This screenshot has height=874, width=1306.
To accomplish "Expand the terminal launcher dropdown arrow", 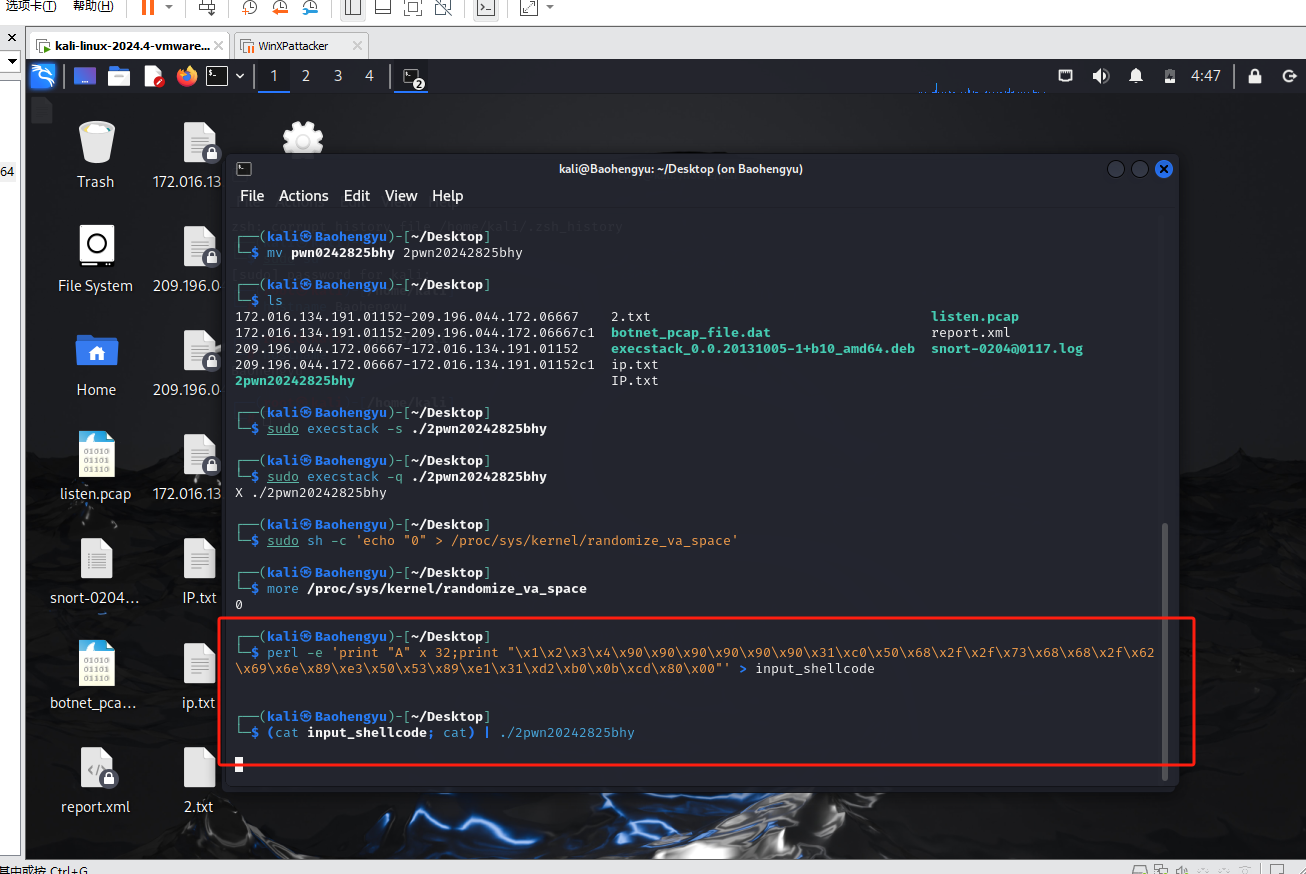I will click(x=240, y=76).
